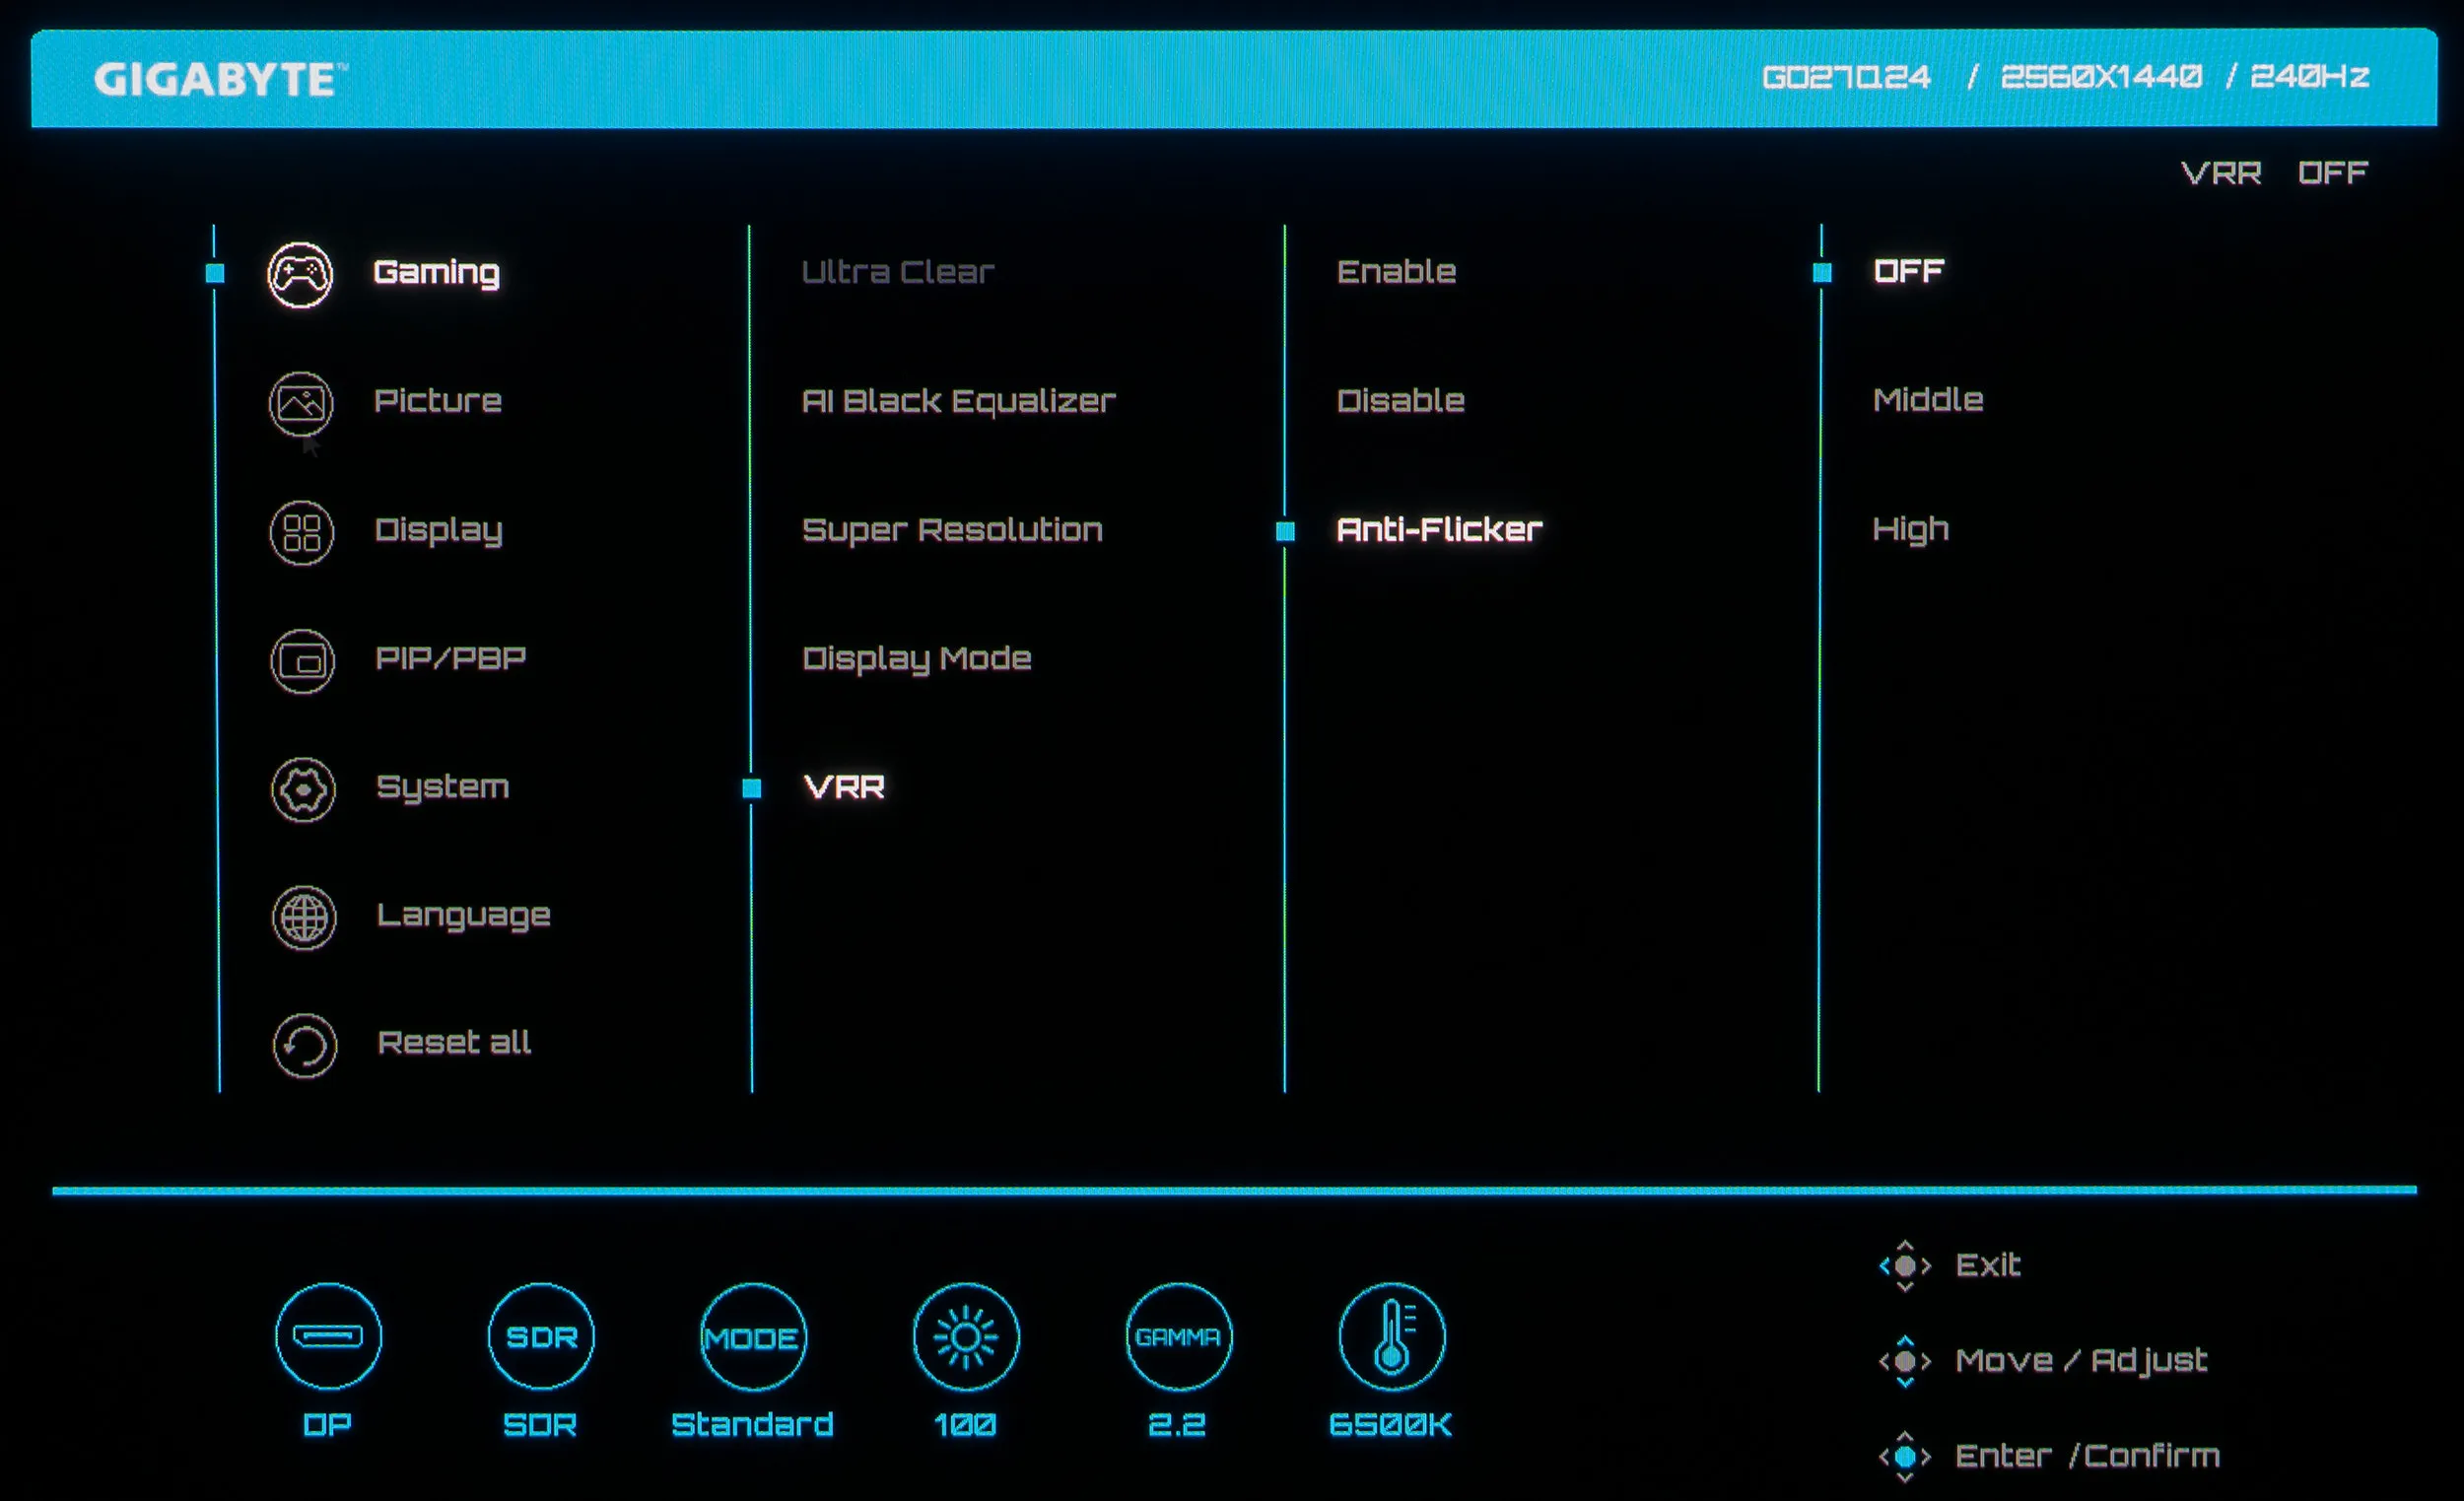Image resolution: width=2464 pixels, height=1501 pixels.
Task: Click the Display grid icon
Action: pyautogui.click(x=301, y=532)
